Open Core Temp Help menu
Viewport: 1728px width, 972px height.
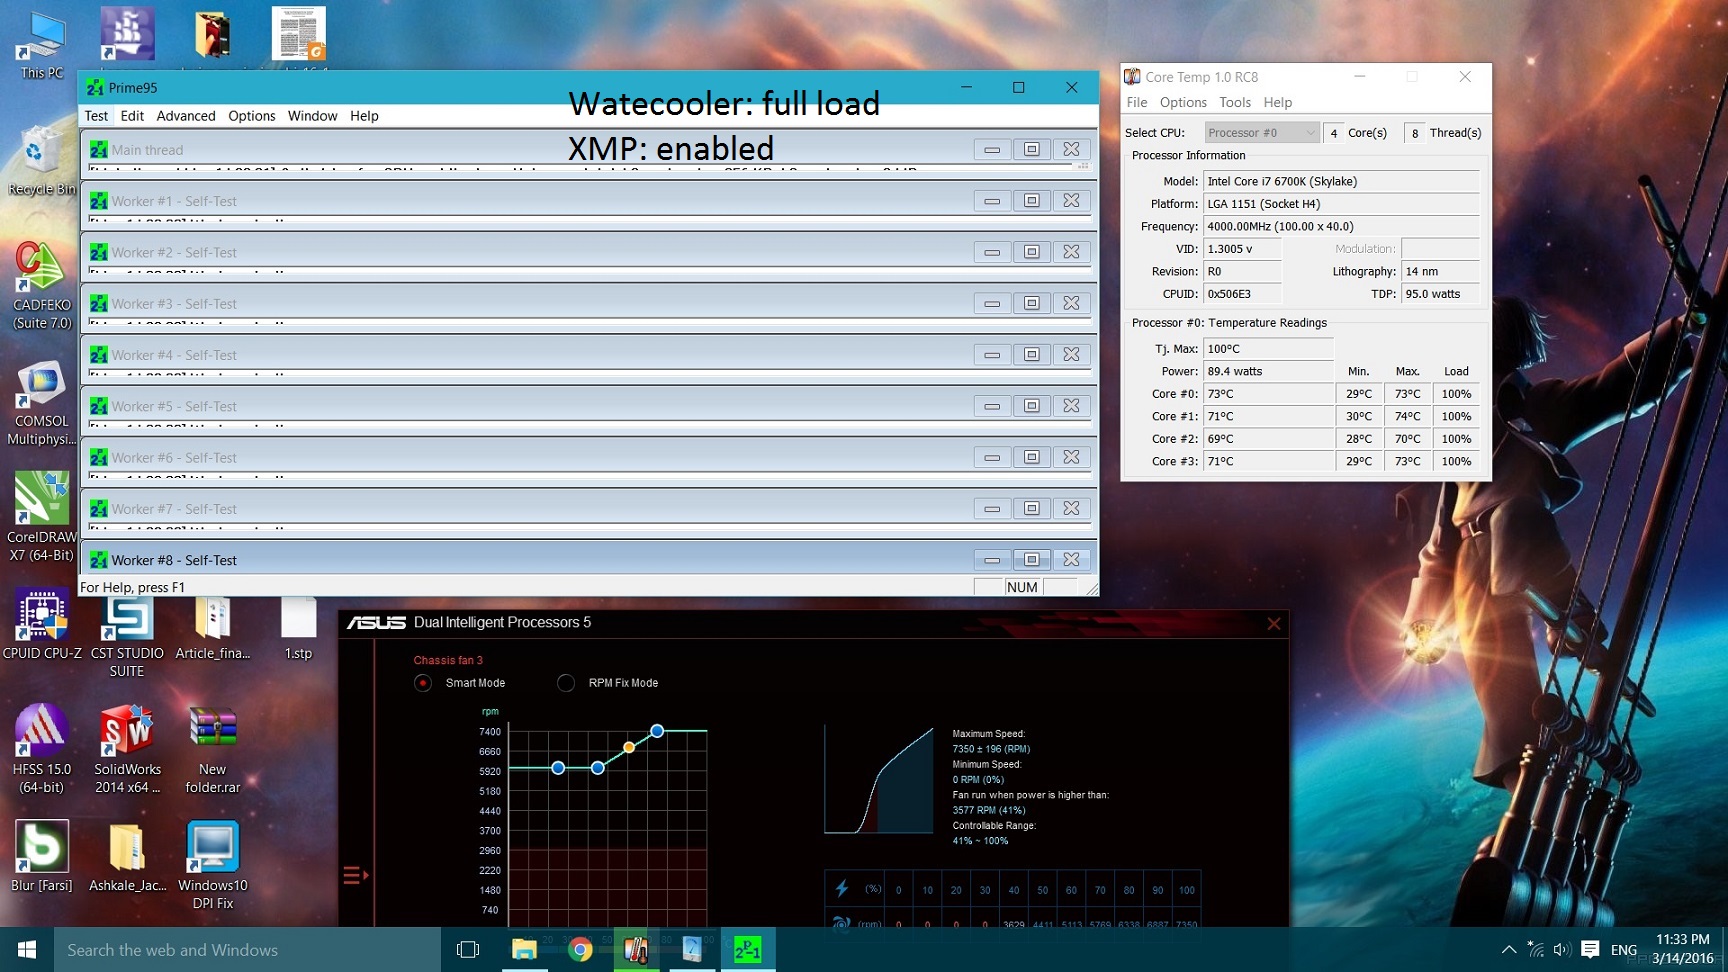click(1278, 102)
